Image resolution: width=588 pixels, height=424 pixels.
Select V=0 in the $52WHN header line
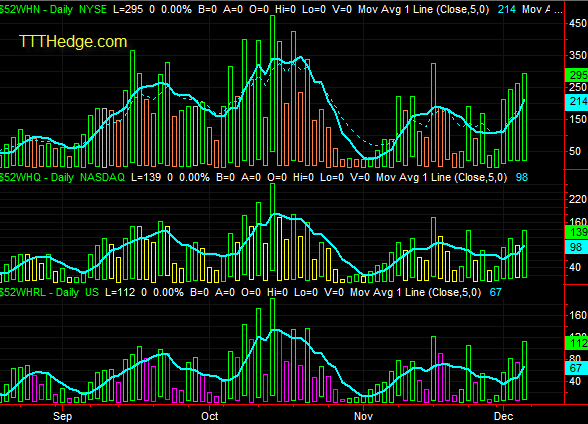click(x=342, y=9)
